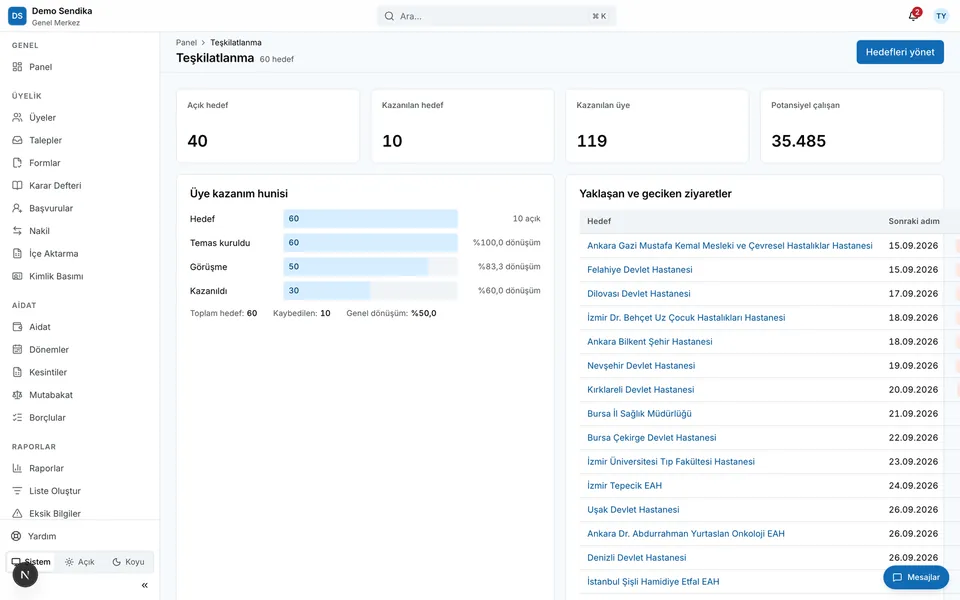Open the notifications bell icon

(x=913, y=16)
